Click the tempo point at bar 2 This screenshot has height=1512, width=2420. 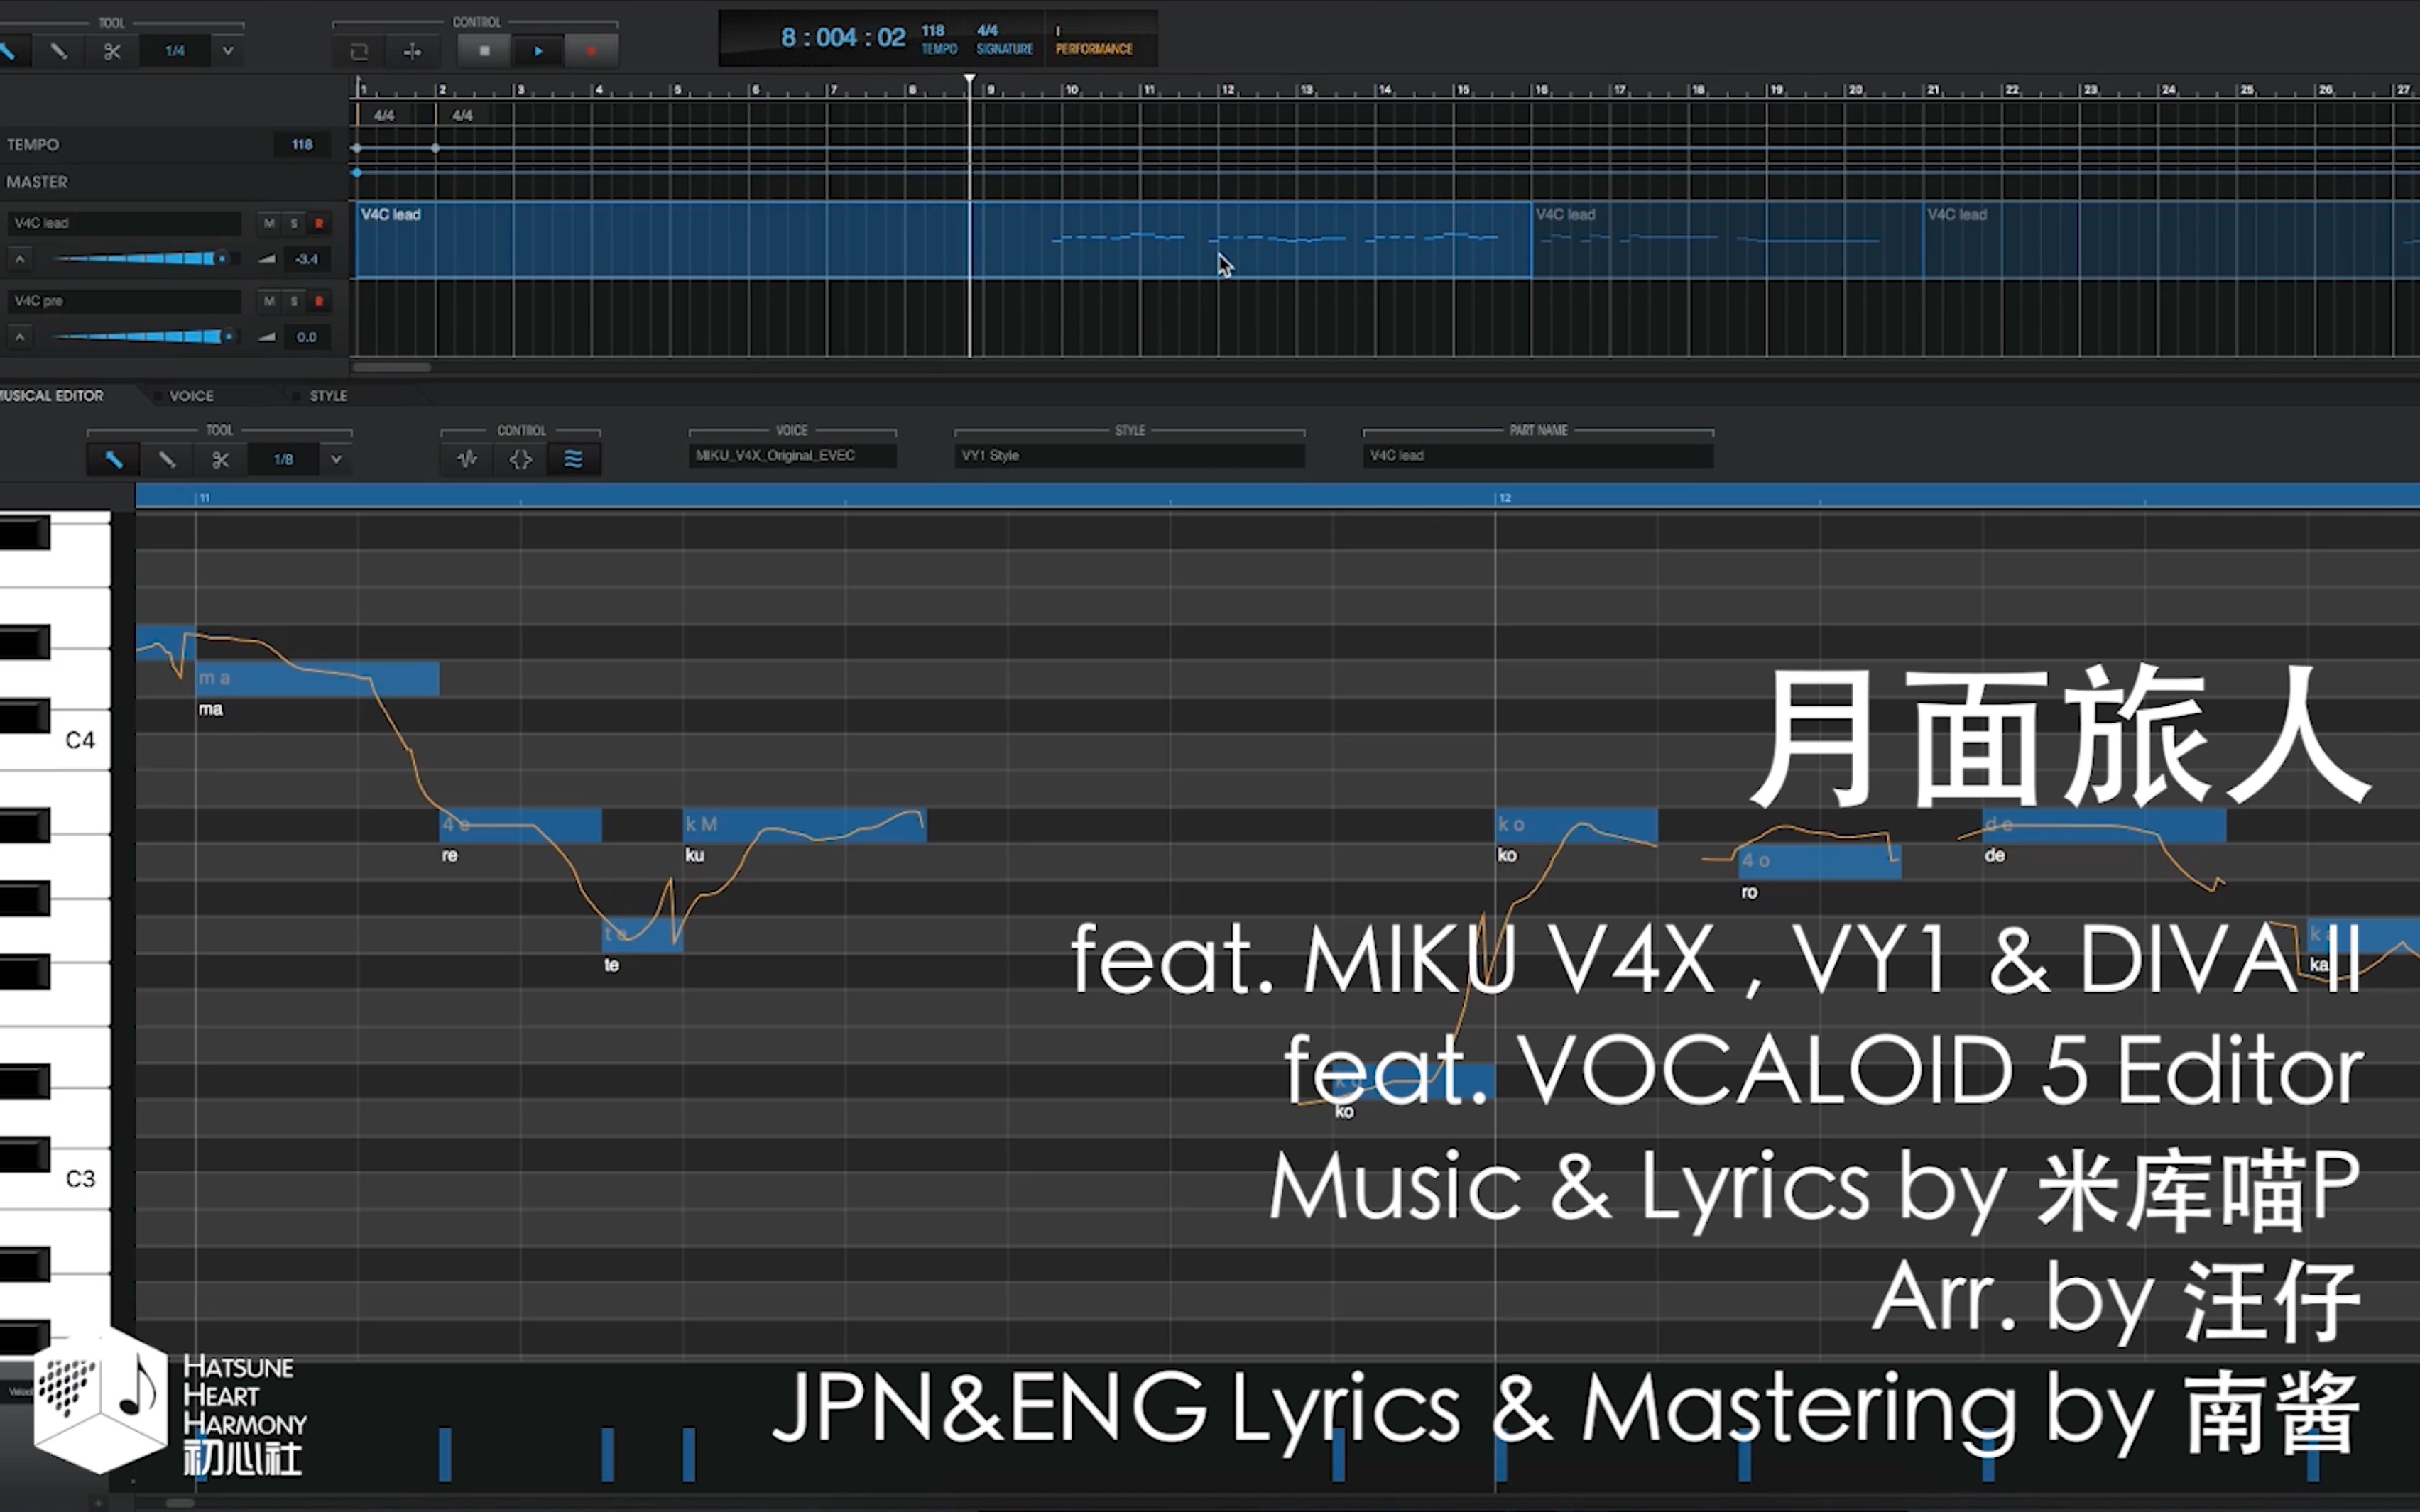tap(435, 148)
